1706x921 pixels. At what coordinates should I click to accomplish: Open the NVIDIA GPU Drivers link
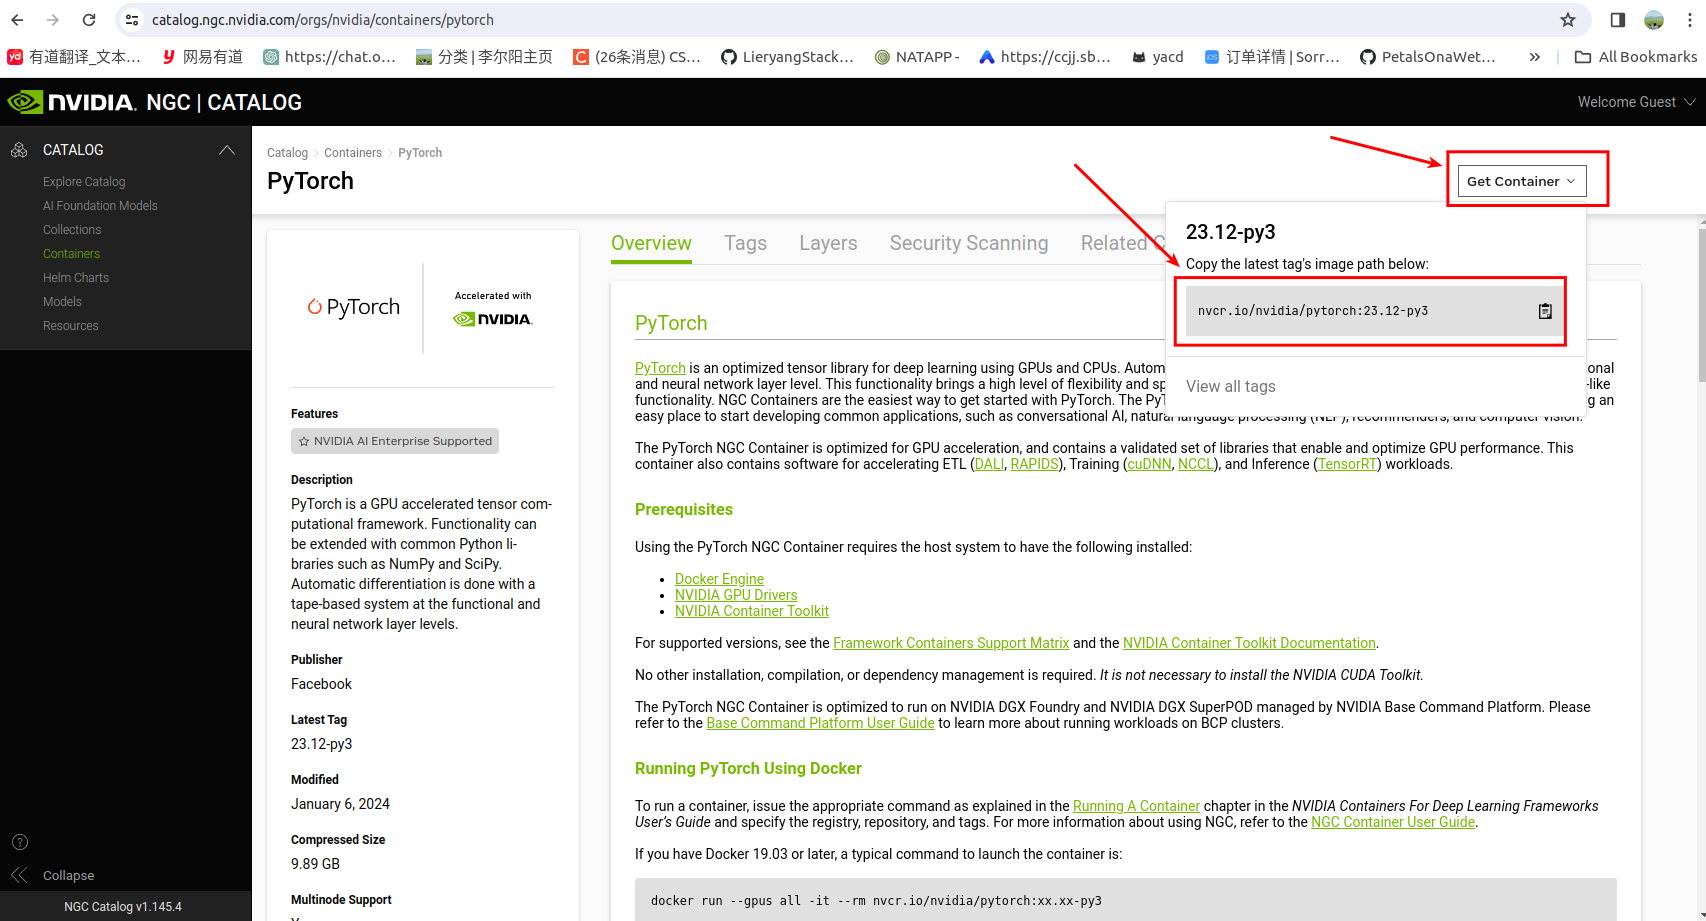736,595
